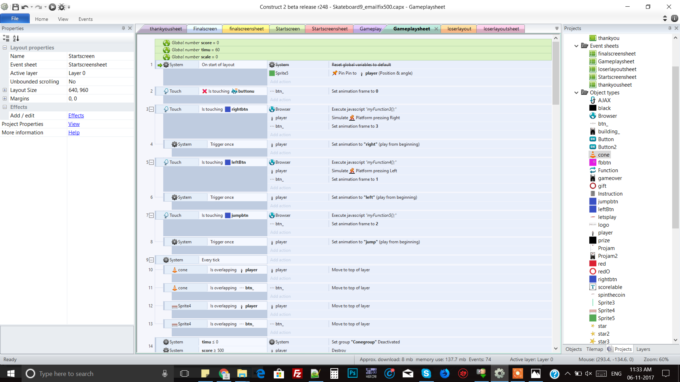
Task: Collapse event 3 sub-events
Action: coord(151,109)
